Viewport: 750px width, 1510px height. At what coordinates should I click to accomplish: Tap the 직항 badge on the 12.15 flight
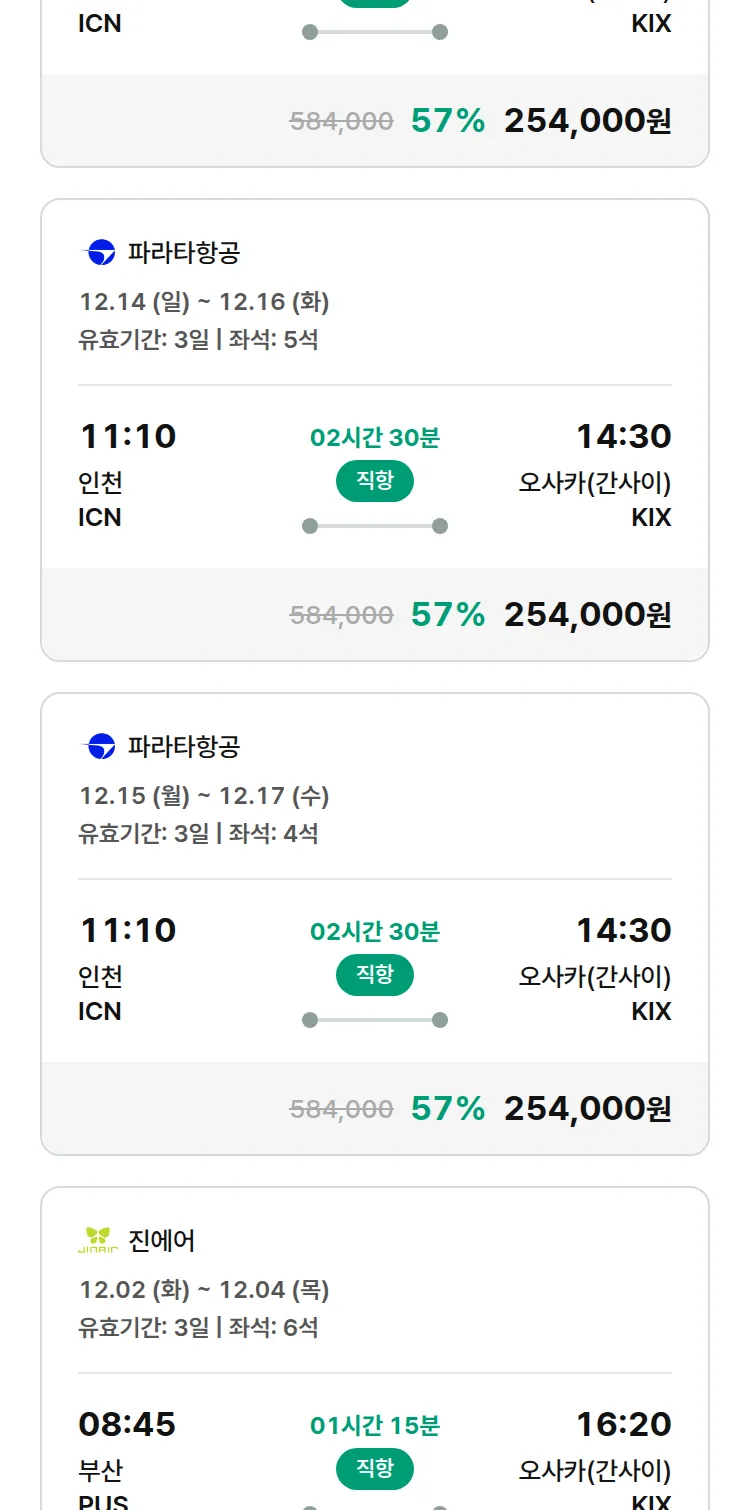point(375,975)
